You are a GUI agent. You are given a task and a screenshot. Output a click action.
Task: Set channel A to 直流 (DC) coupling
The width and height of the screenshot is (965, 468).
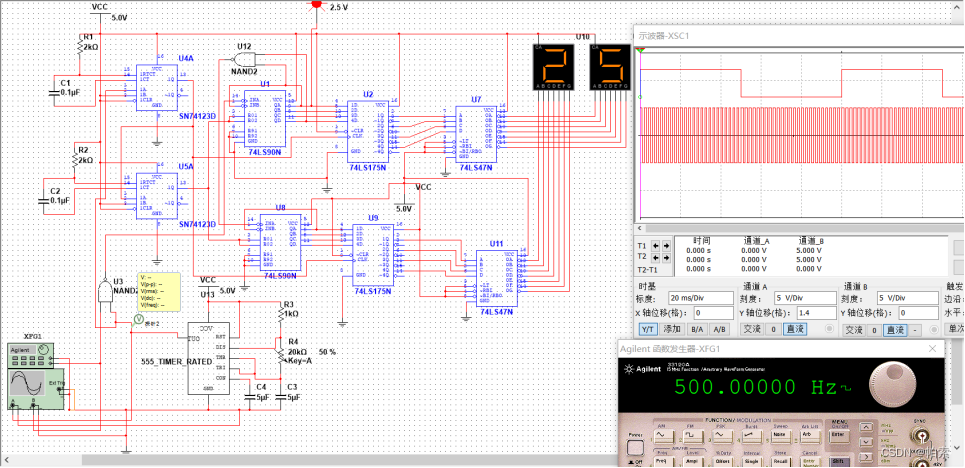795,329
